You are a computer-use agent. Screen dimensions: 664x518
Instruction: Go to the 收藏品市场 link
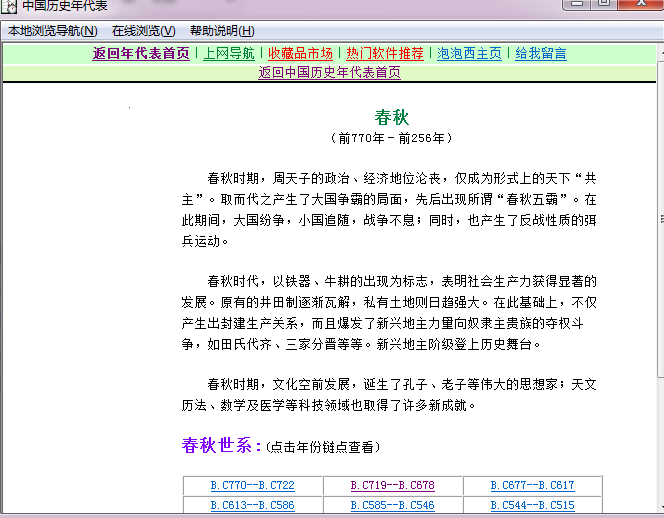pos(300,53)
